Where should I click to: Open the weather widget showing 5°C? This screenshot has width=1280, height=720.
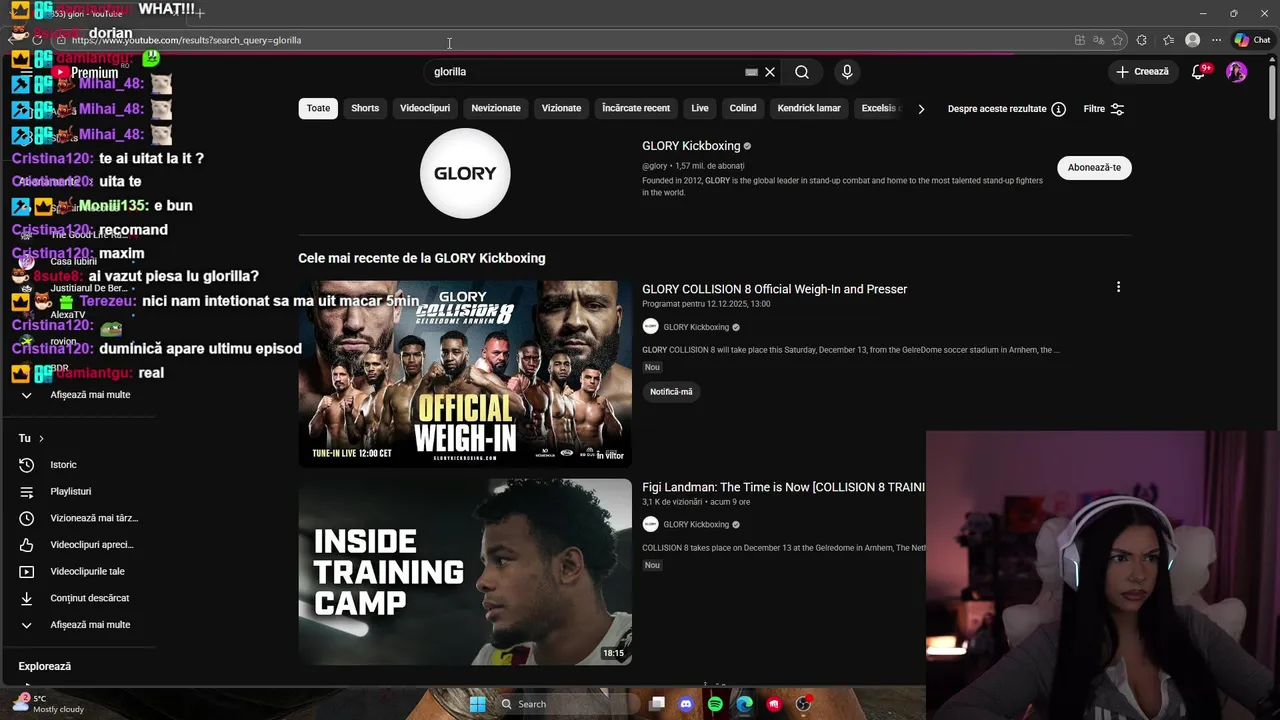coord(48,704)
